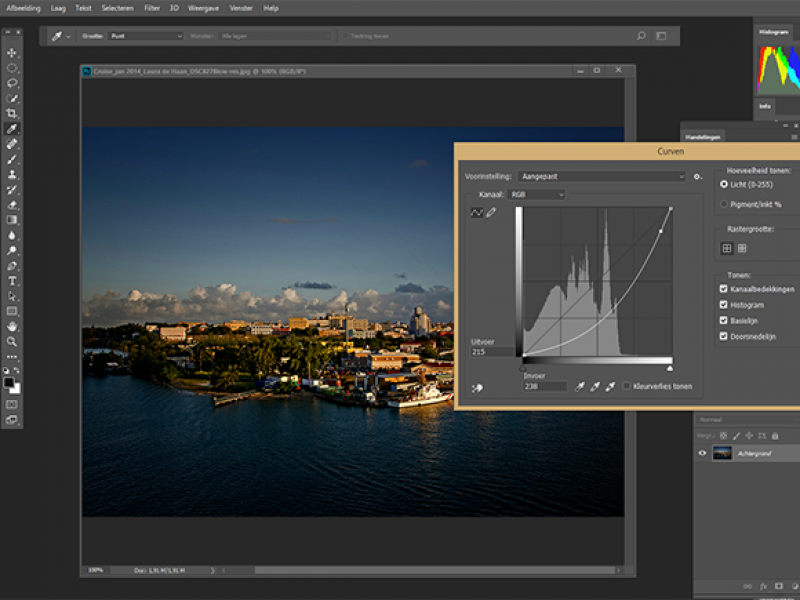The width and height of the screenshot is (800, 600).
Task: Click the pencil draw-curve icon in Curven
Action: (x=491, y=213)
